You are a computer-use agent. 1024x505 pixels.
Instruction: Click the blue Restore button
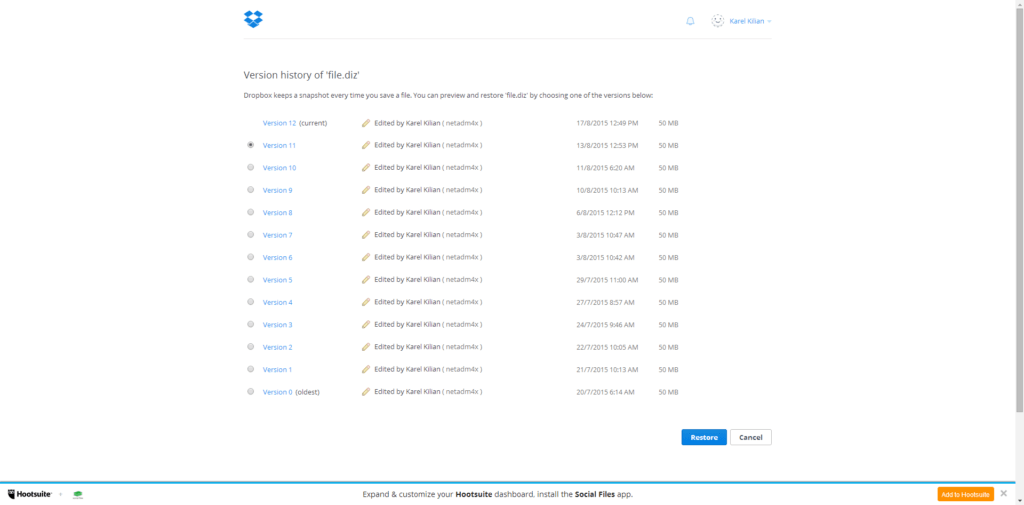[704, 437]
